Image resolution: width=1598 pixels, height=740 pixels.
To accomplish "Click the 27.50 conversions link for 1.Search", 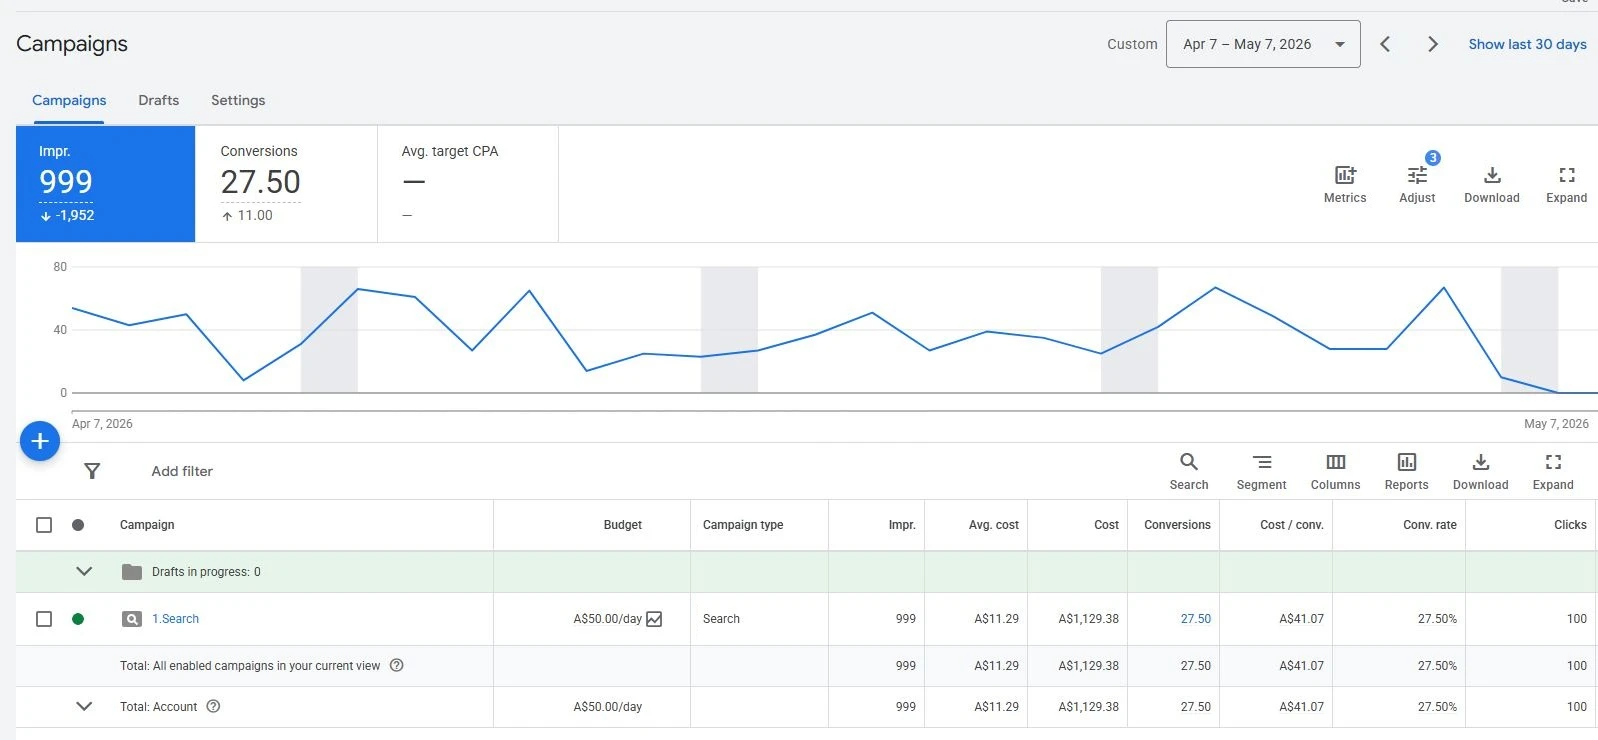I will coord(1195,619).
